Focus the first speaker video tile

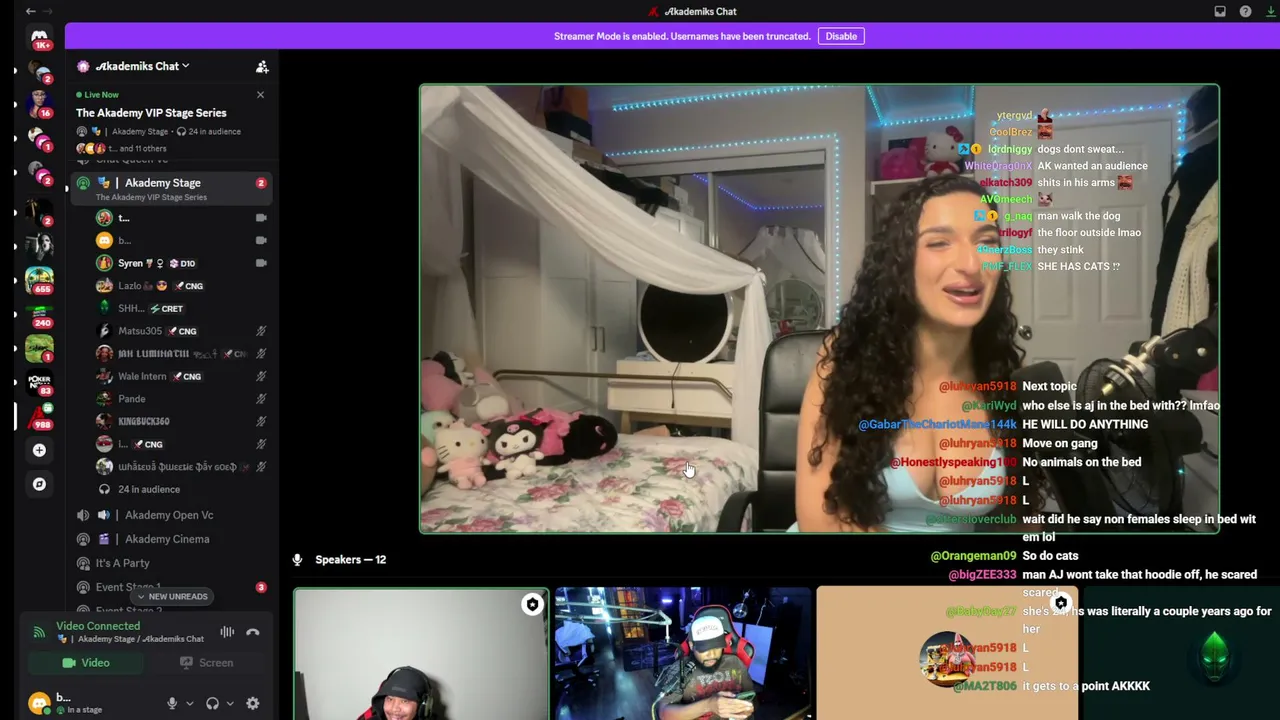pyautogui.click(x=421, y=654)
